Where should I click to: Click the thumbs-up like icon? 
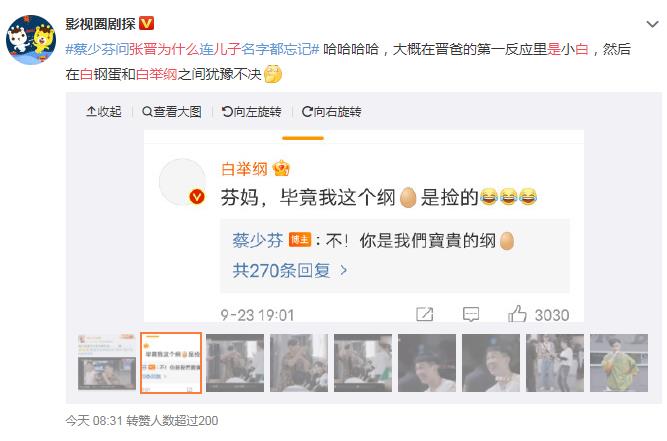pyautogui.click(x=517, y=314)
